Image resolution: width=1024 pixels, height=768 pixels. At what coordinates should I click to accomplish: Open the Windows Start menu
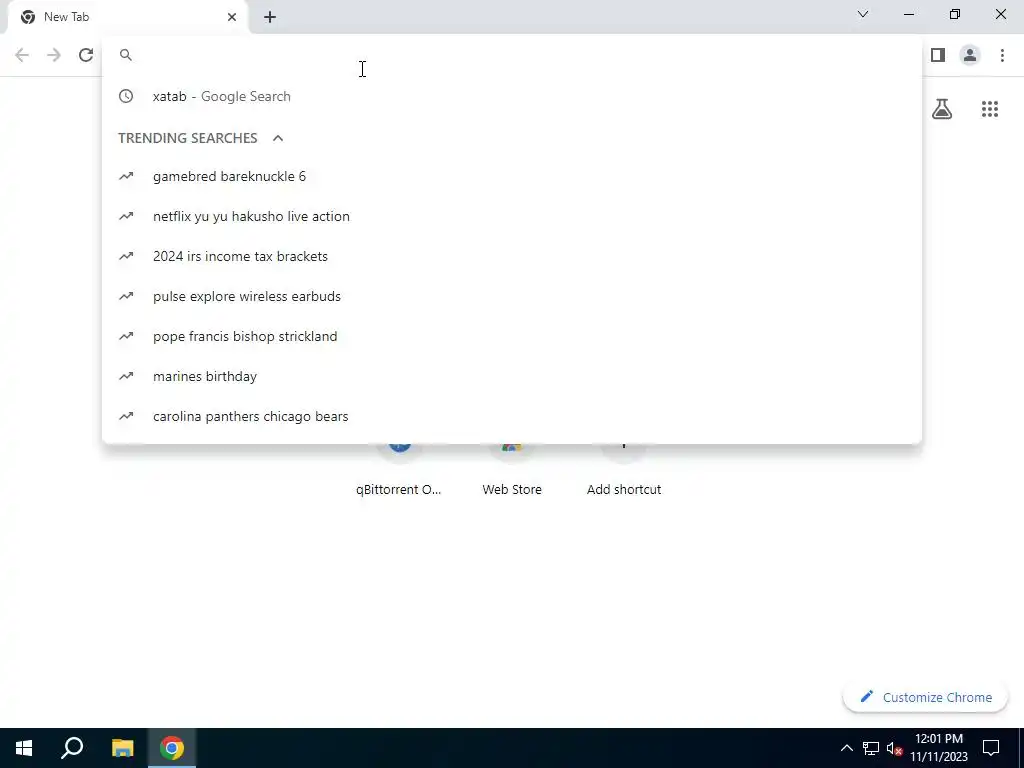tap(24, 748)
